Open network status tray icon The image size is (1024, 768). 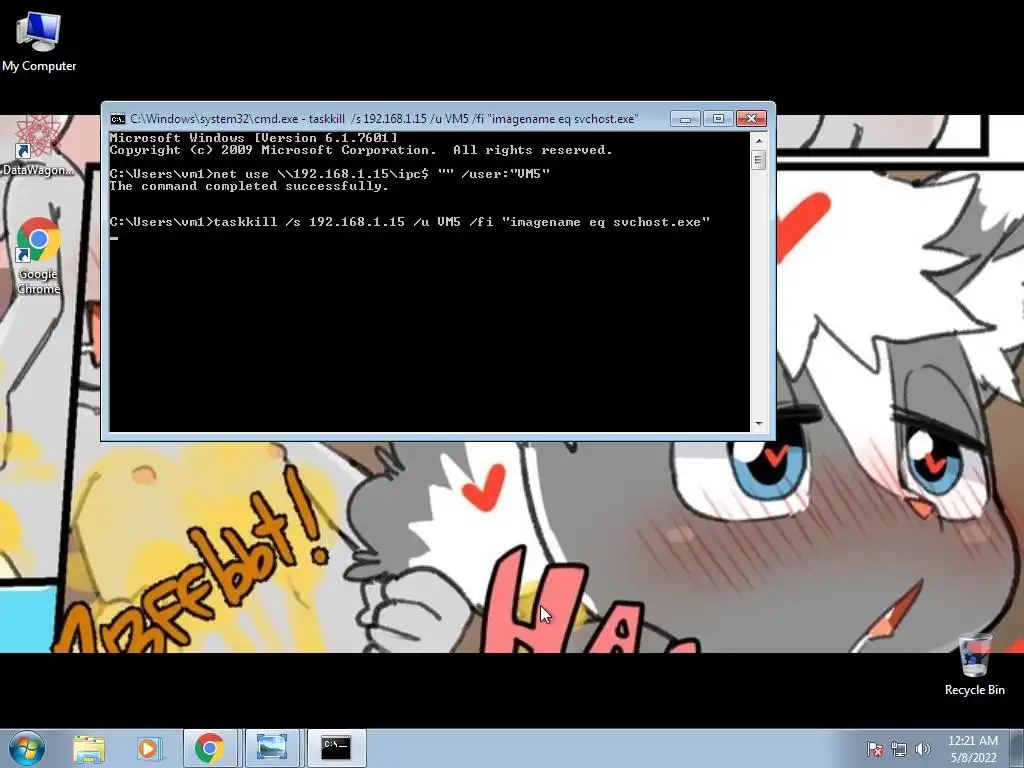[899, 749]
